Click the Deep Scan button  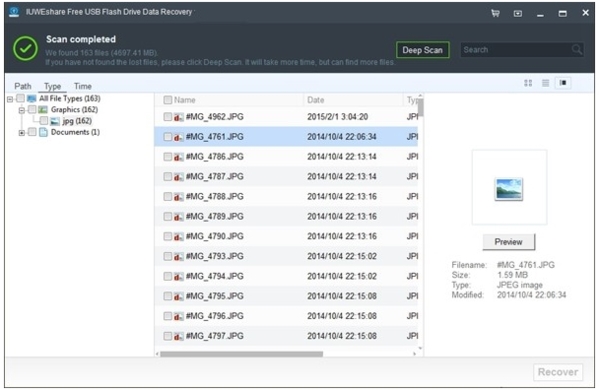pos(423,50)
